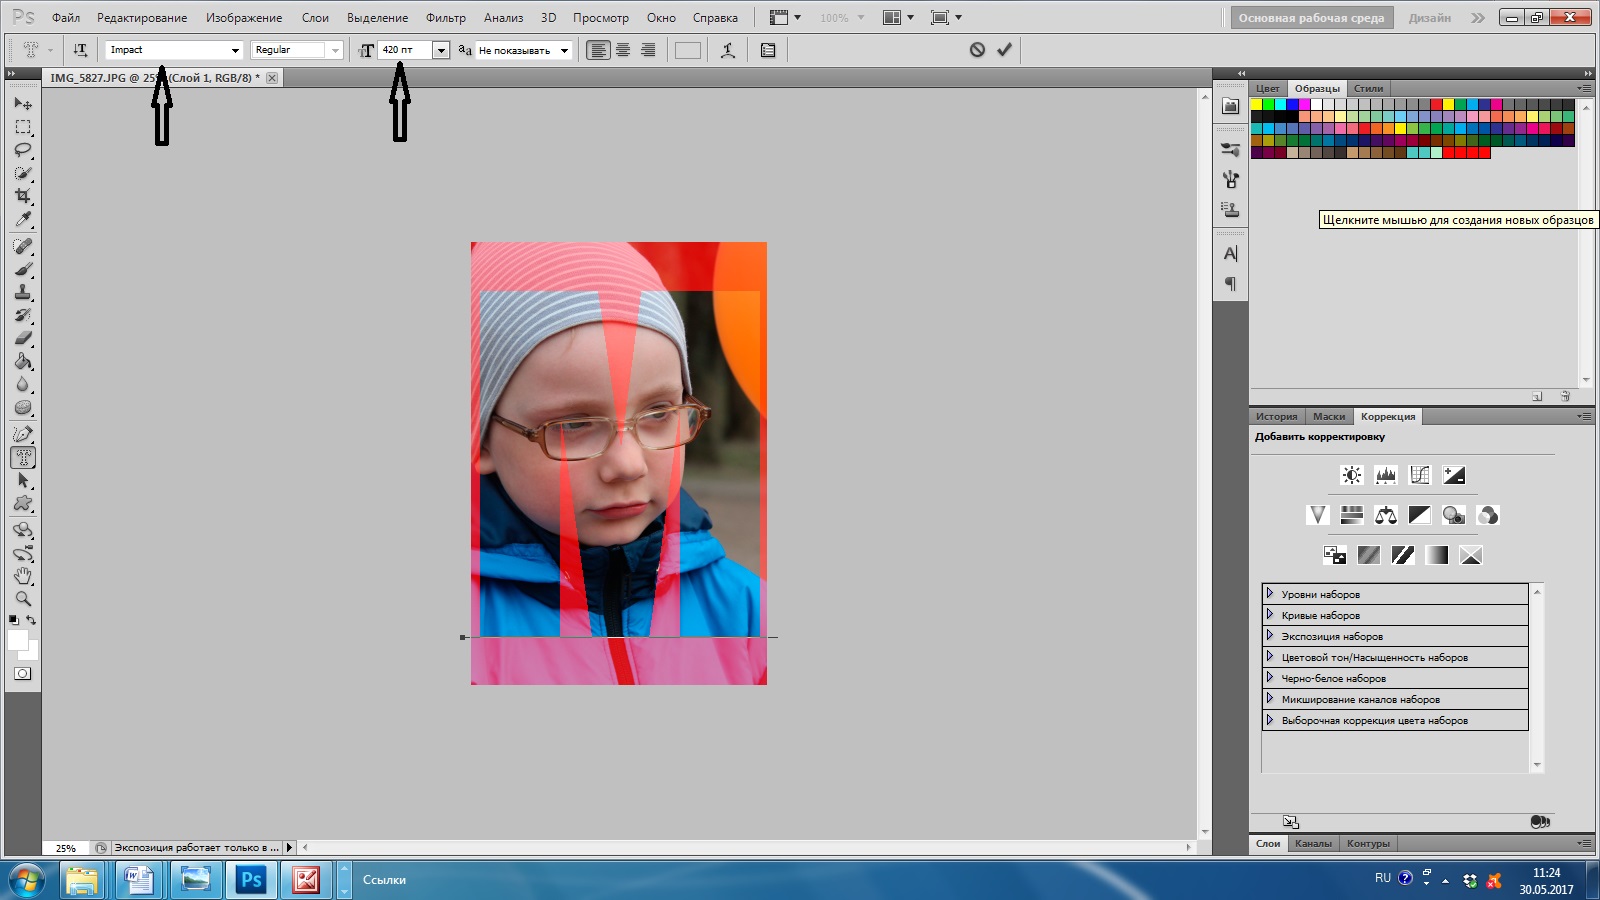
Task: Click the text color swatch in options bar
Action: click(688, 50)
